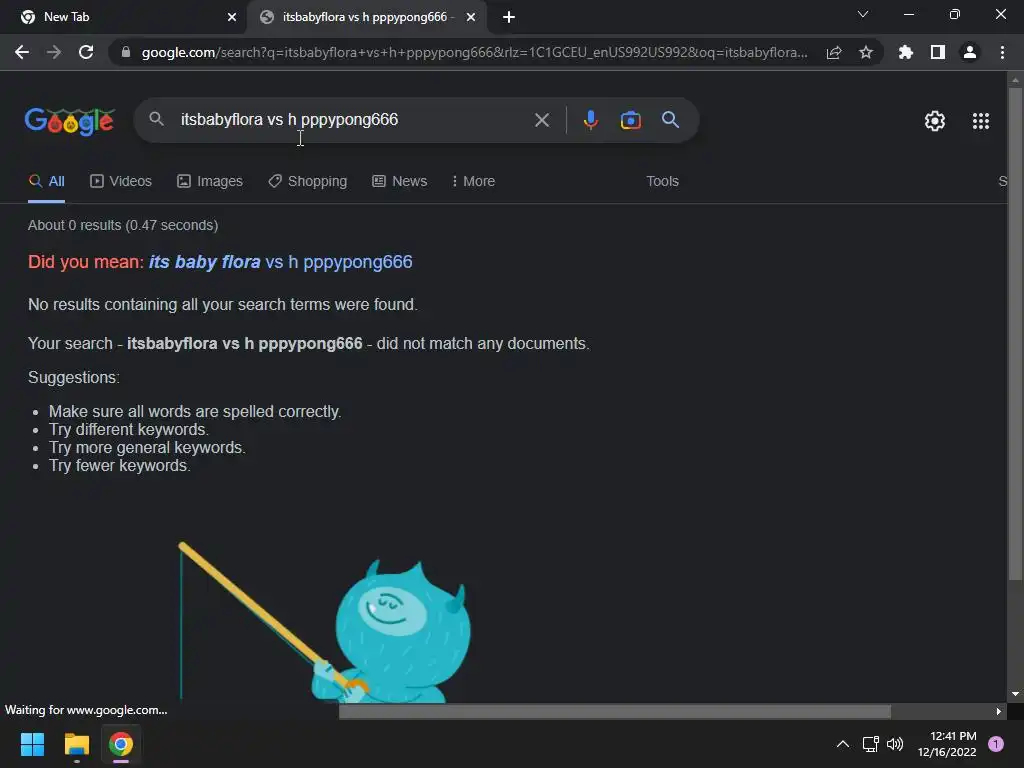
Task: Click the Google logo
Action: tap(70, 121)
